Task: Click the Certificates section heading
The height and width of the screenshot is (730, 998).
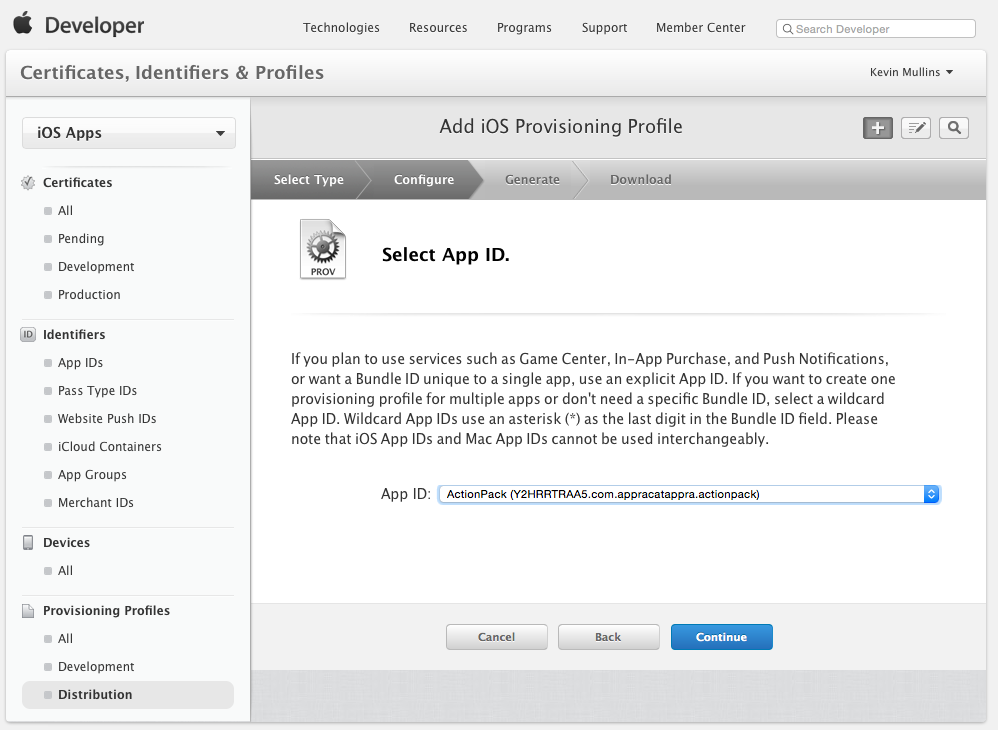Action: click(78, 183)
